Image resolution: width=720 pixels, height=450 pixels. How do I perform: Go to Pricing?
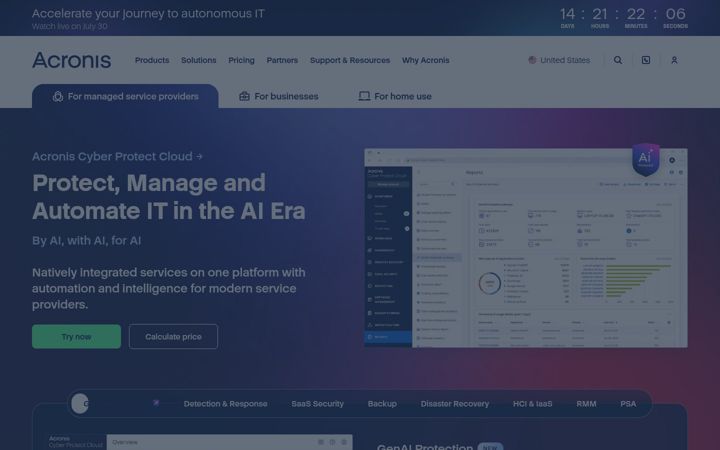point(241,60)
